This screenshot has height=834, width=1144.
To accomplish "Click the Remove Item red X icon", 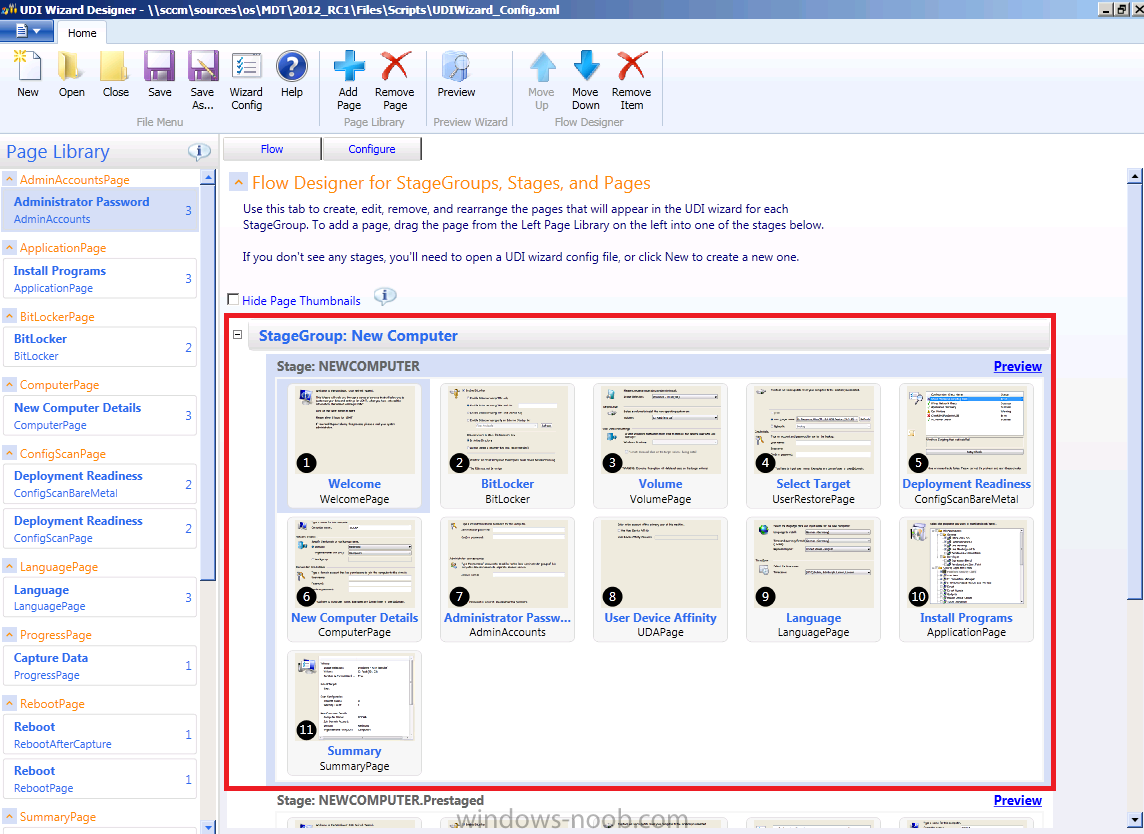I will pos(632,66).
